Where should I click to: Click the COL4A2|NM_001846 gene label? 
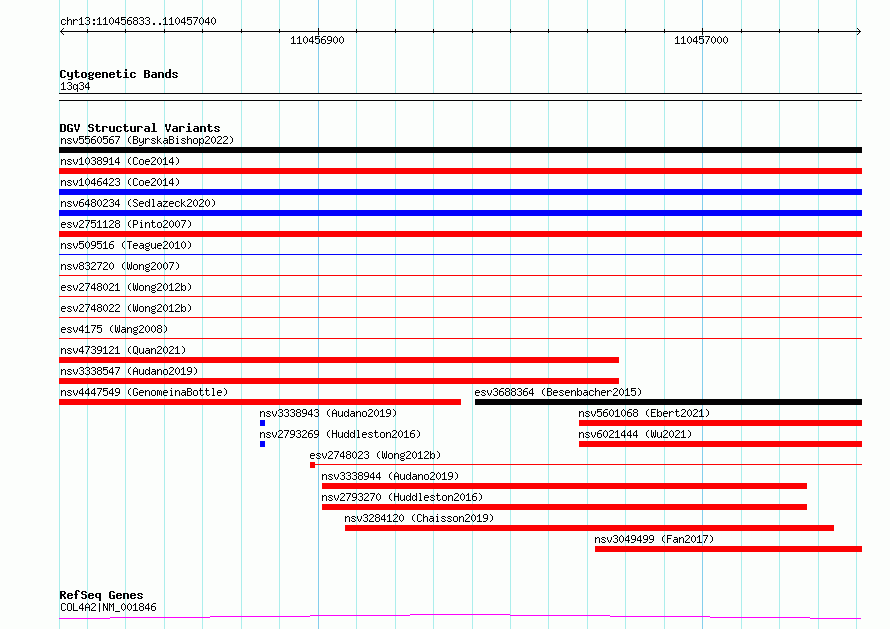point(108,607)
